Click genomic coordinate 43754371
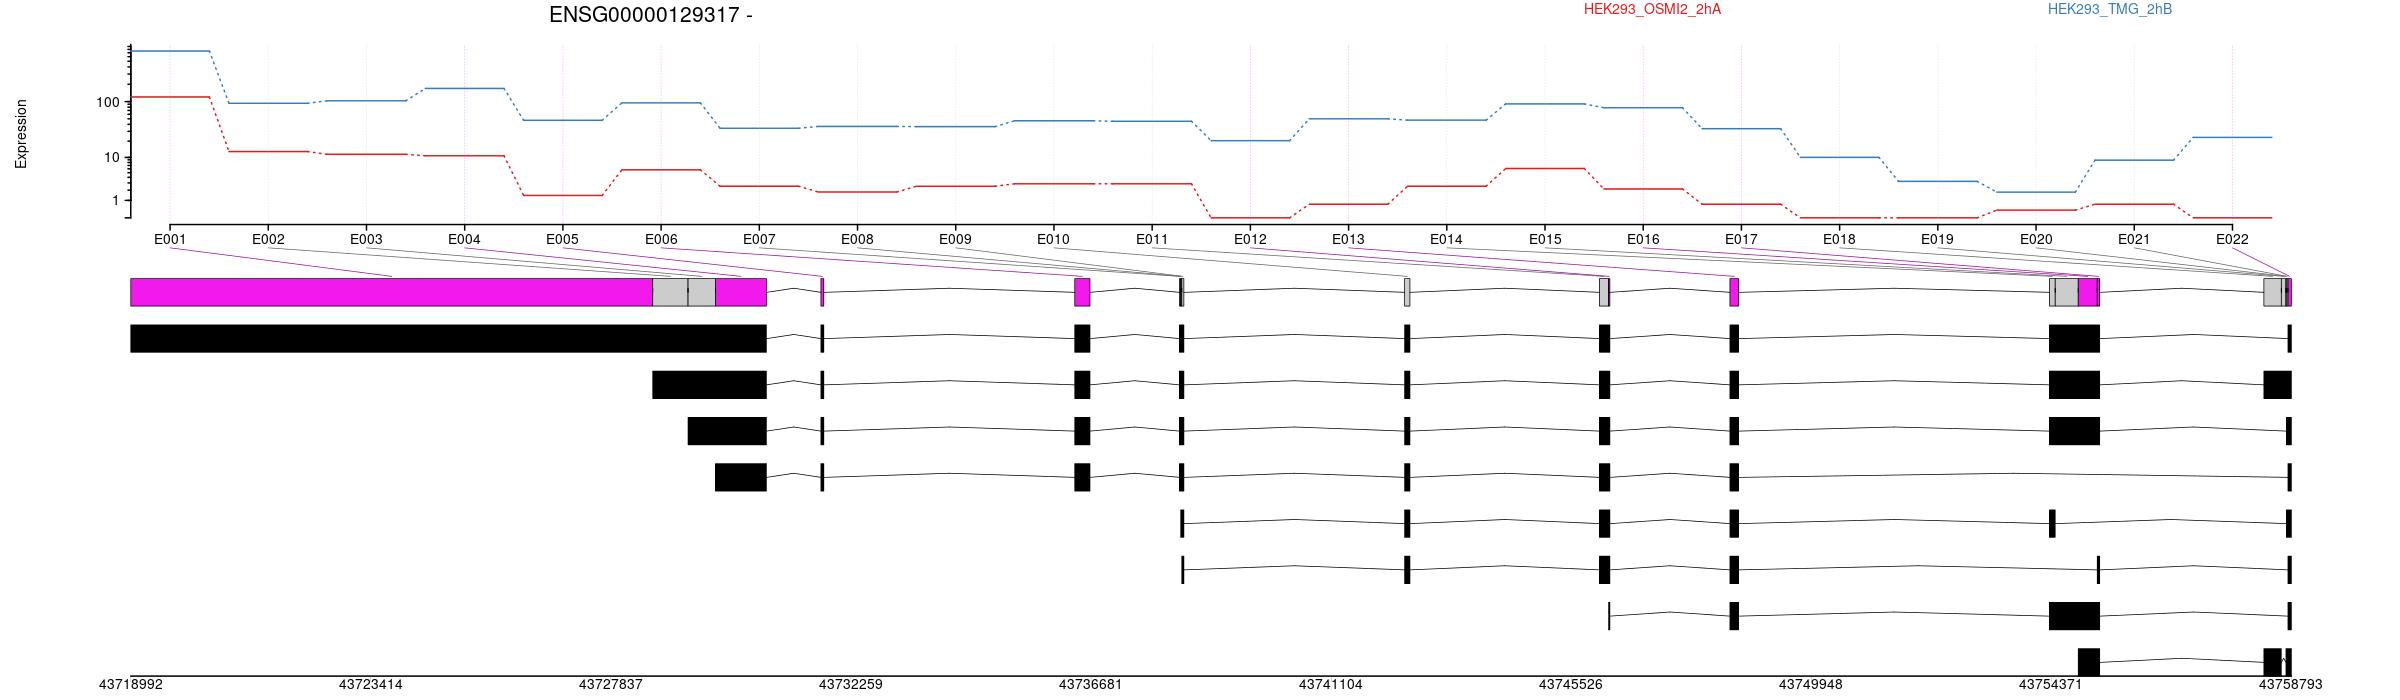 [2050, 685]
